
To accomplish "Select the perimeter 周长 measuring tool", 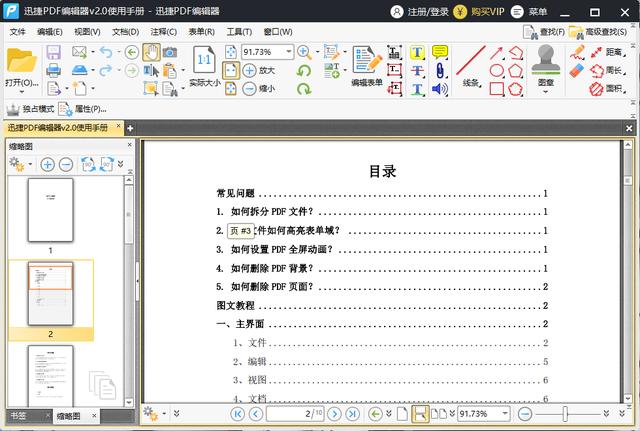I will pyautogui.click(x=607, y=71).
